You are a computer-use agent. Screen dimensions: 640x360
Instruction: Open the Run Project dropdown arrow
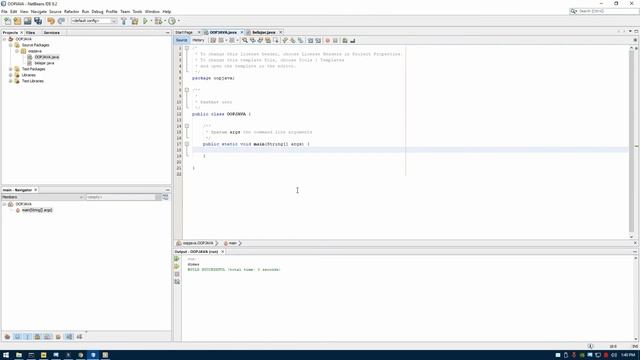tap(151, 21)
